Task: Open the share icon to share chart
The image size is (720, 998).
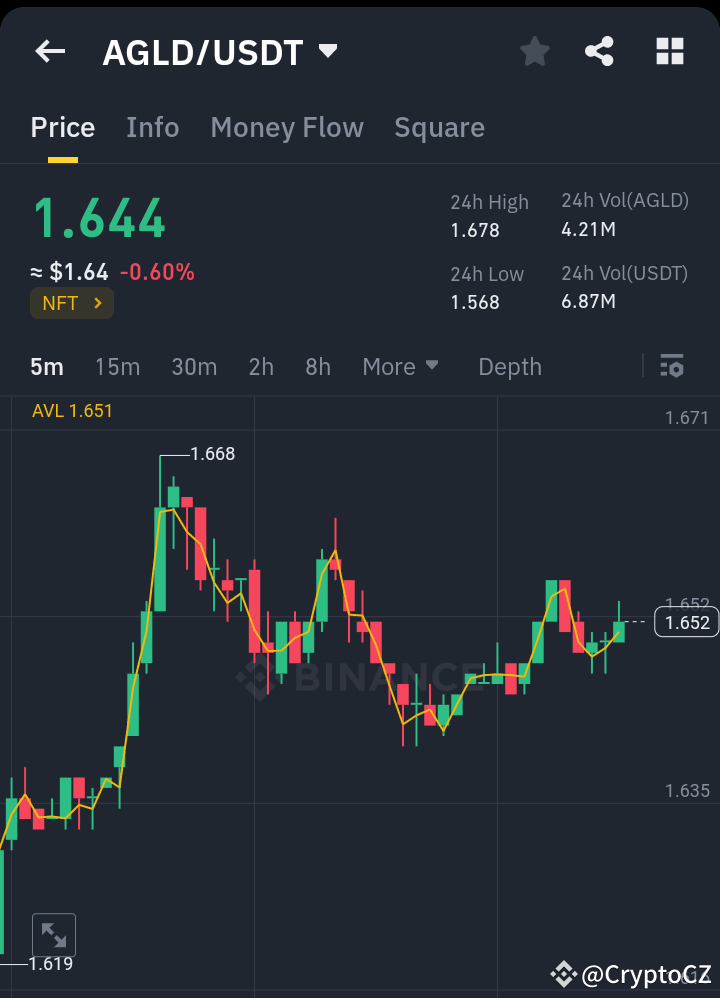Action: 599,51
